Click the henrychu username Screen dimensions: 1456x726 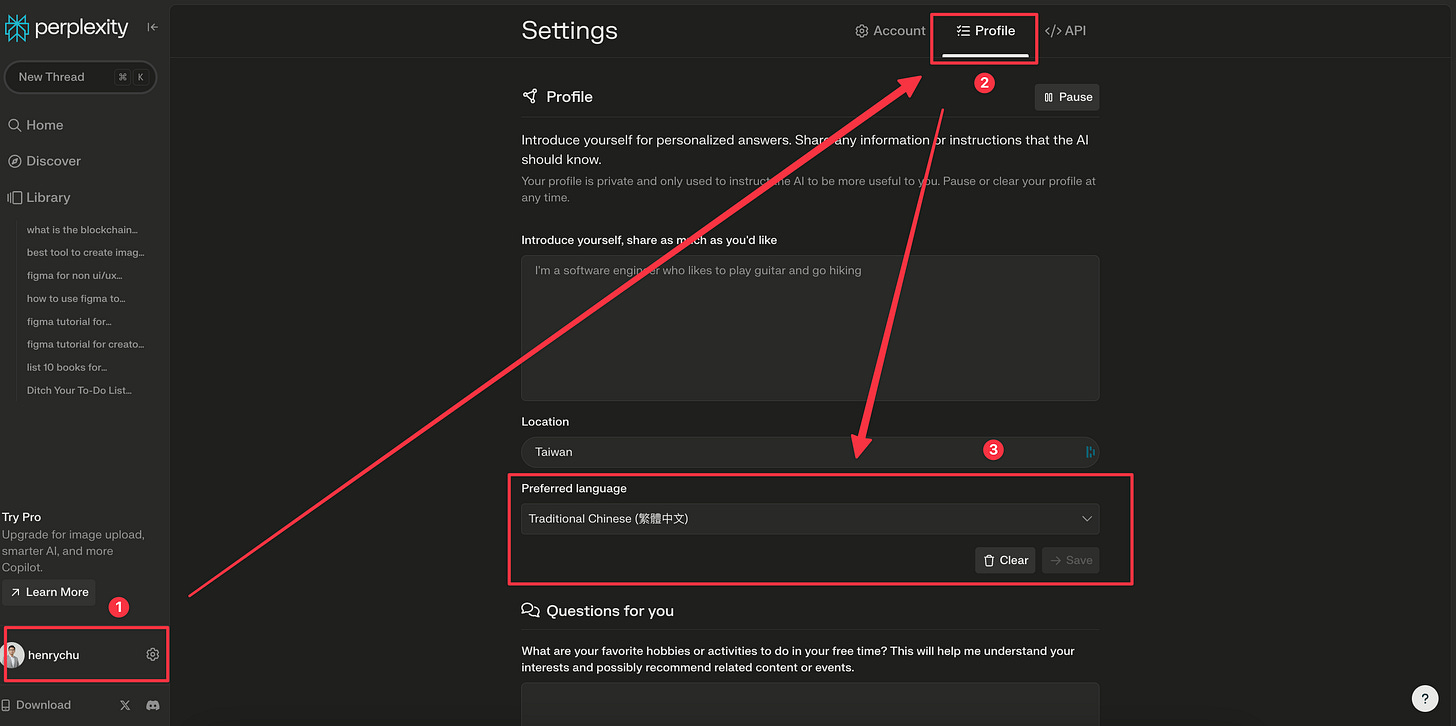(53, 655)
